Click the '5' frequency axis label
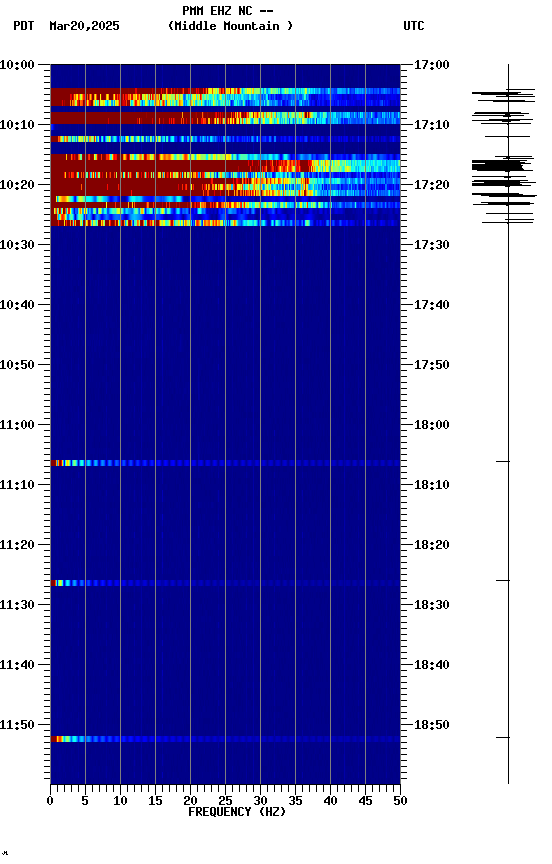This screenshot has height=864, width=552. pyautogui.click(x=85, y=801)
